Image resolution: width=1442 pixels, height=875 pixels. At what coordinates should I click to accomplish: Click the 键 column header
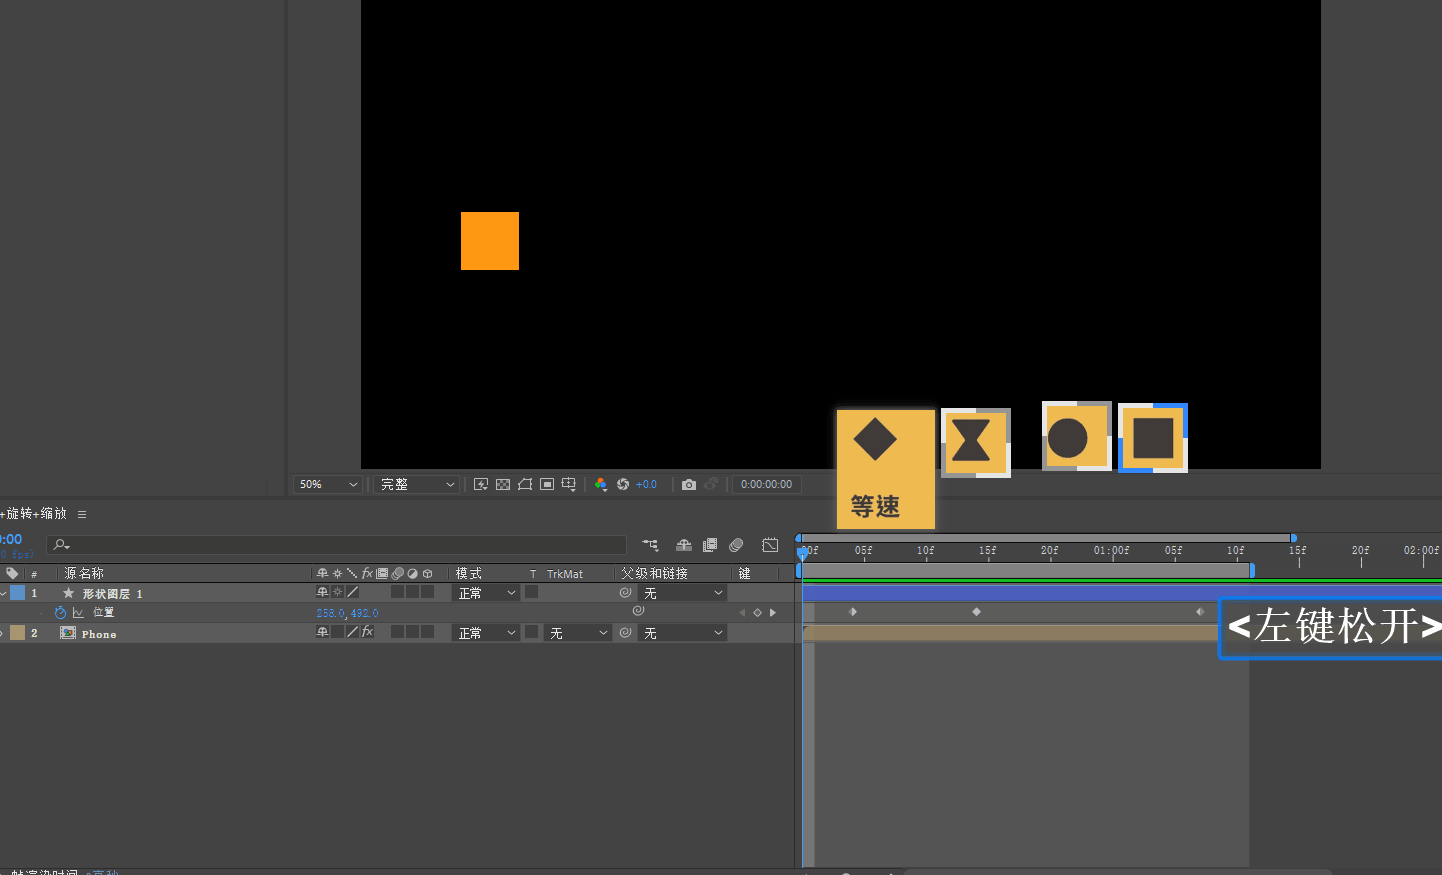744,573
